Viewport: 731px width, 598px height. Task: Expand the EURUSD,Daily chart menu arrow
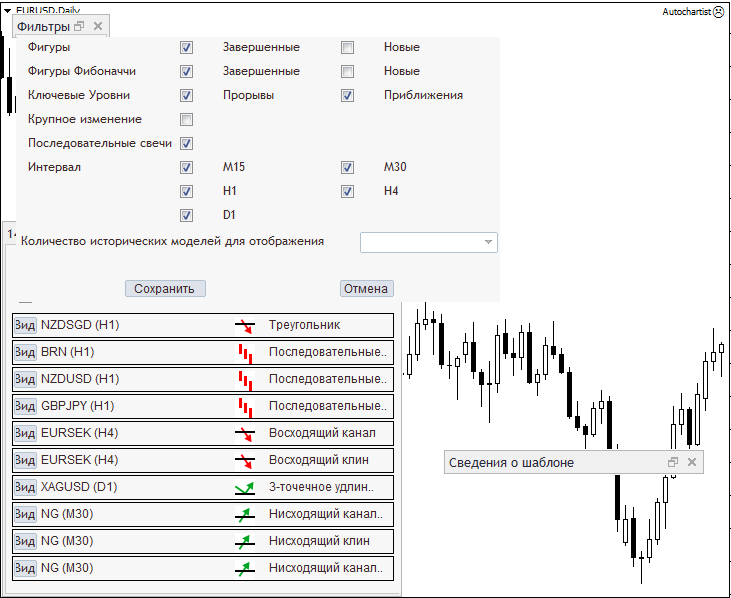coord(8,10)
